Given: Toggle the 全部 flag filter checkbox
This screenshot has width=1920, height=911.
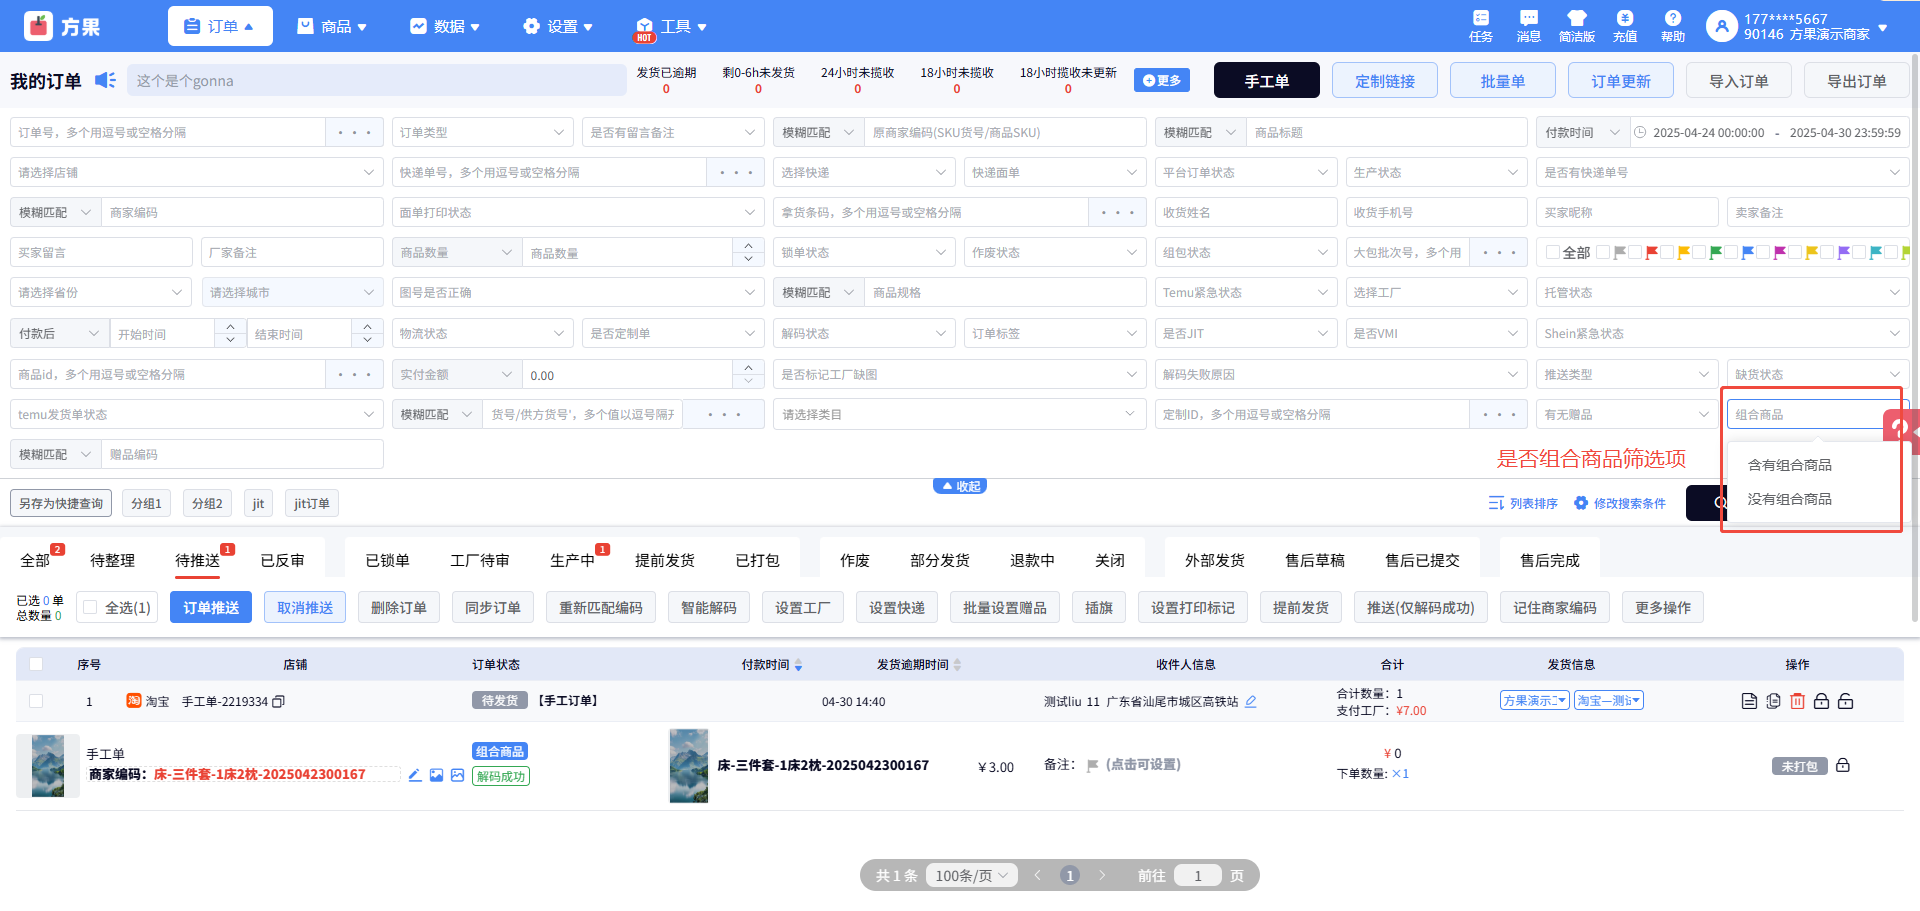Looking at the screenshot, I should 1553,252.
